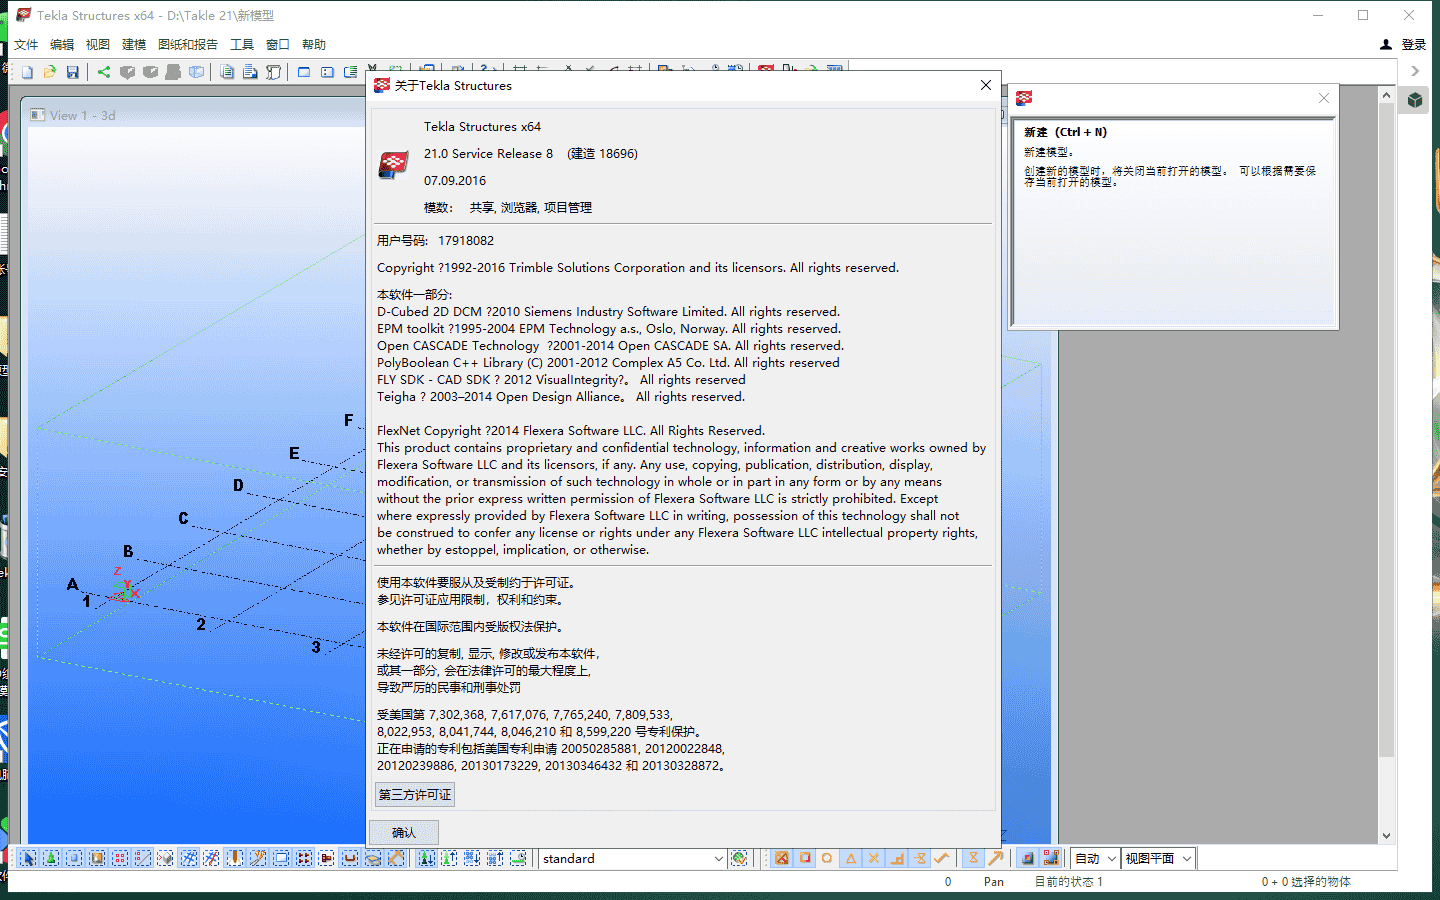Open a model using the Open folder icon
Image resolution: width=1440 pixels, height=900 pixels.
[x=50, y=71]
